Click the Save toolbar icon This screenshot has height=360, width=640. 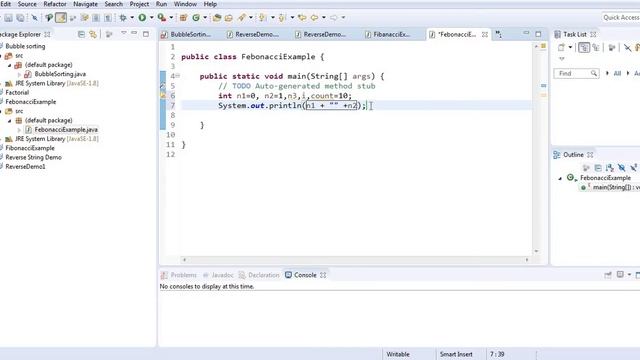click(x=9, y=18)
